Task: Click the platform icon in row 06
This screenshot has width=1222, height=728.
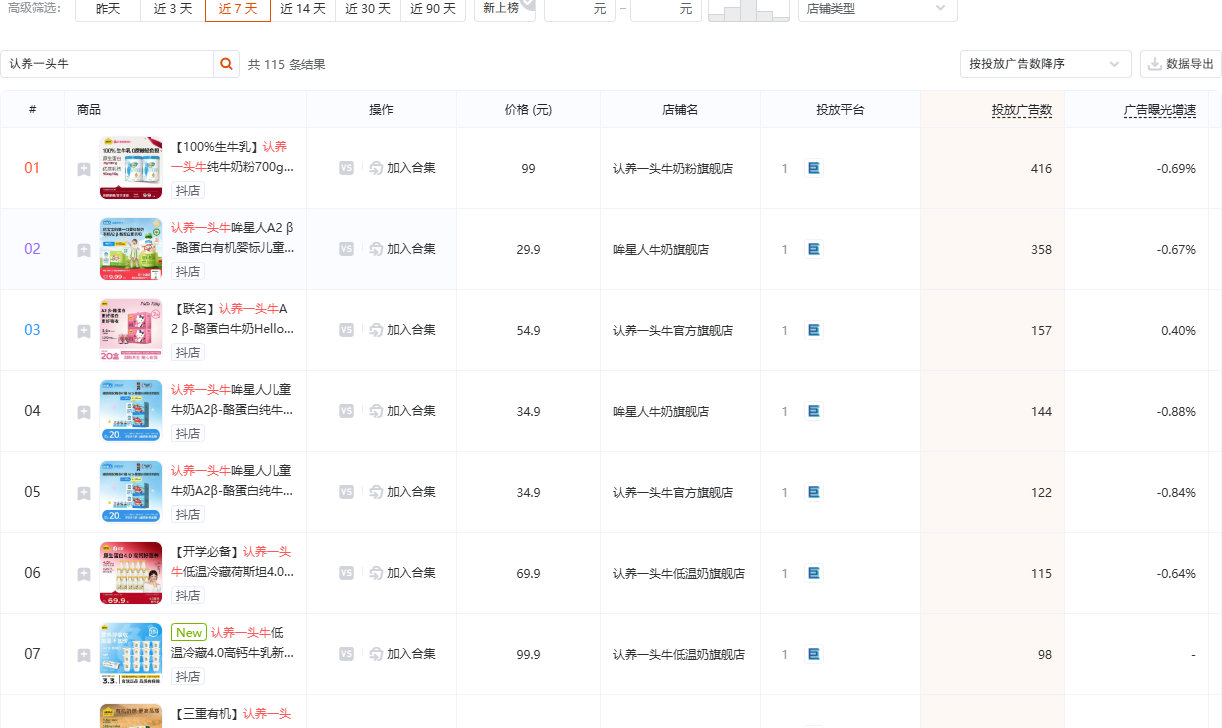Action: tap(814, 573)
